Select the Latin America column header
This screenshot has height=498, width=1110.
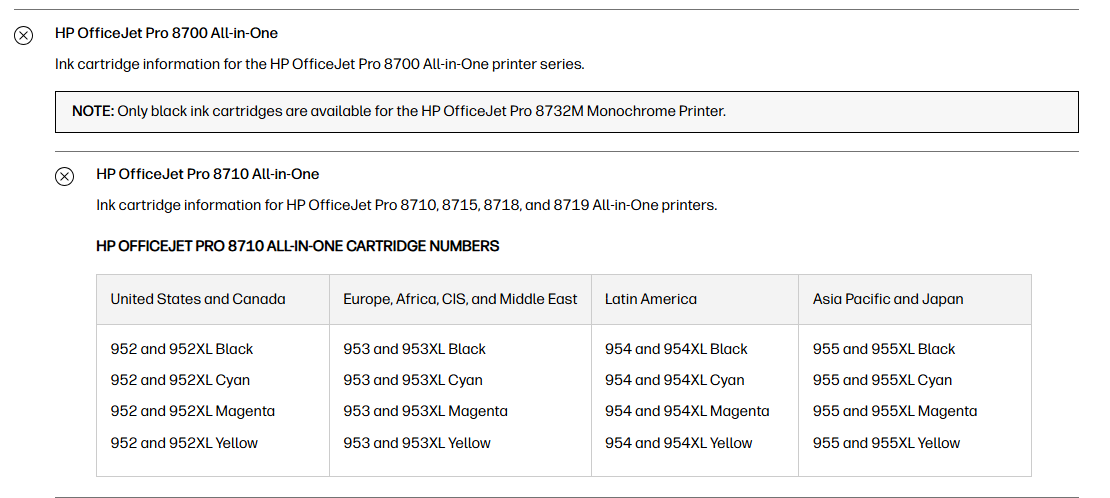tap(651, 299)
